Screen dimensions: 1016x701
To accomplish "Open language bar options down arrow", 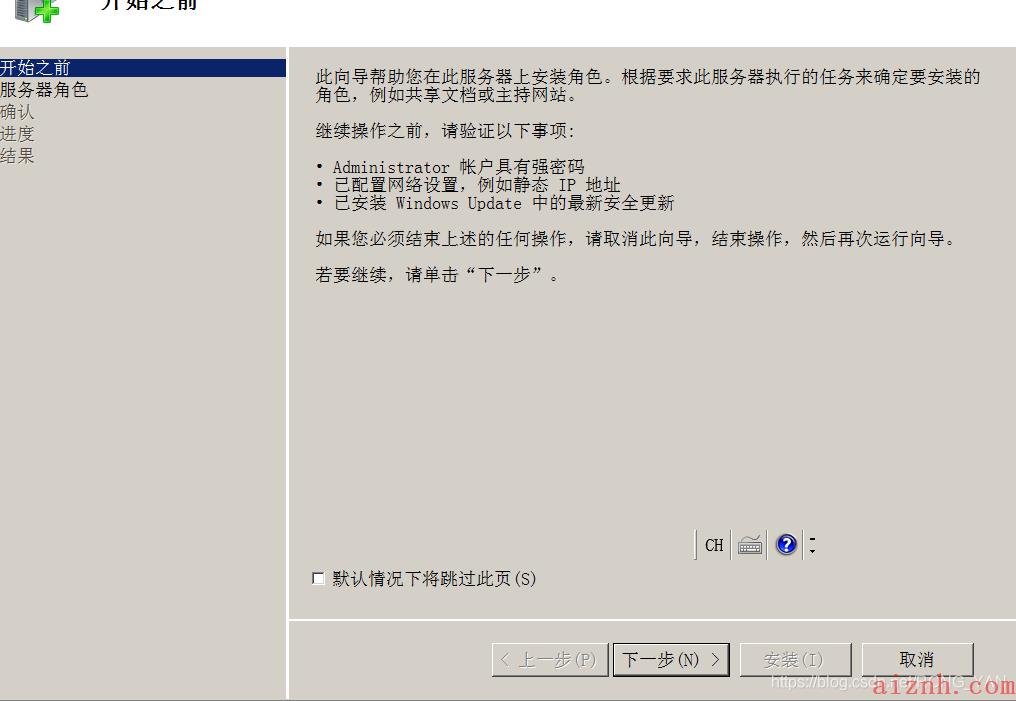I will (813, 552).
